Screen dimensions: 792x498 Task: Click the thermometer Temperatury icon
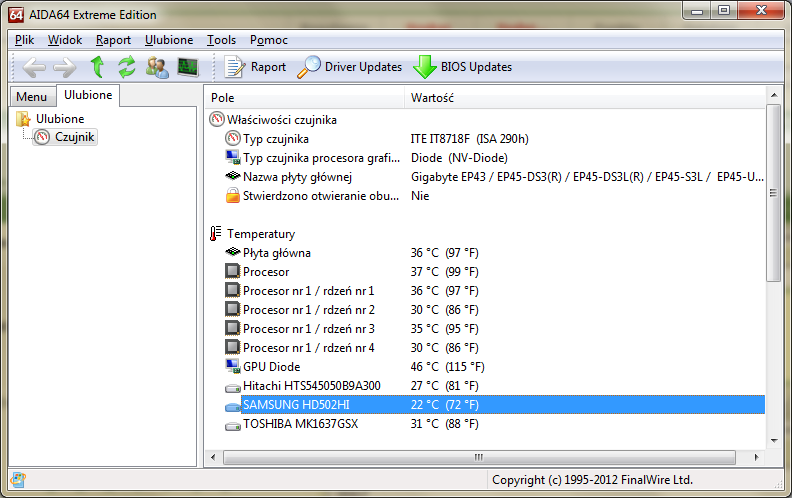(216, 233)
